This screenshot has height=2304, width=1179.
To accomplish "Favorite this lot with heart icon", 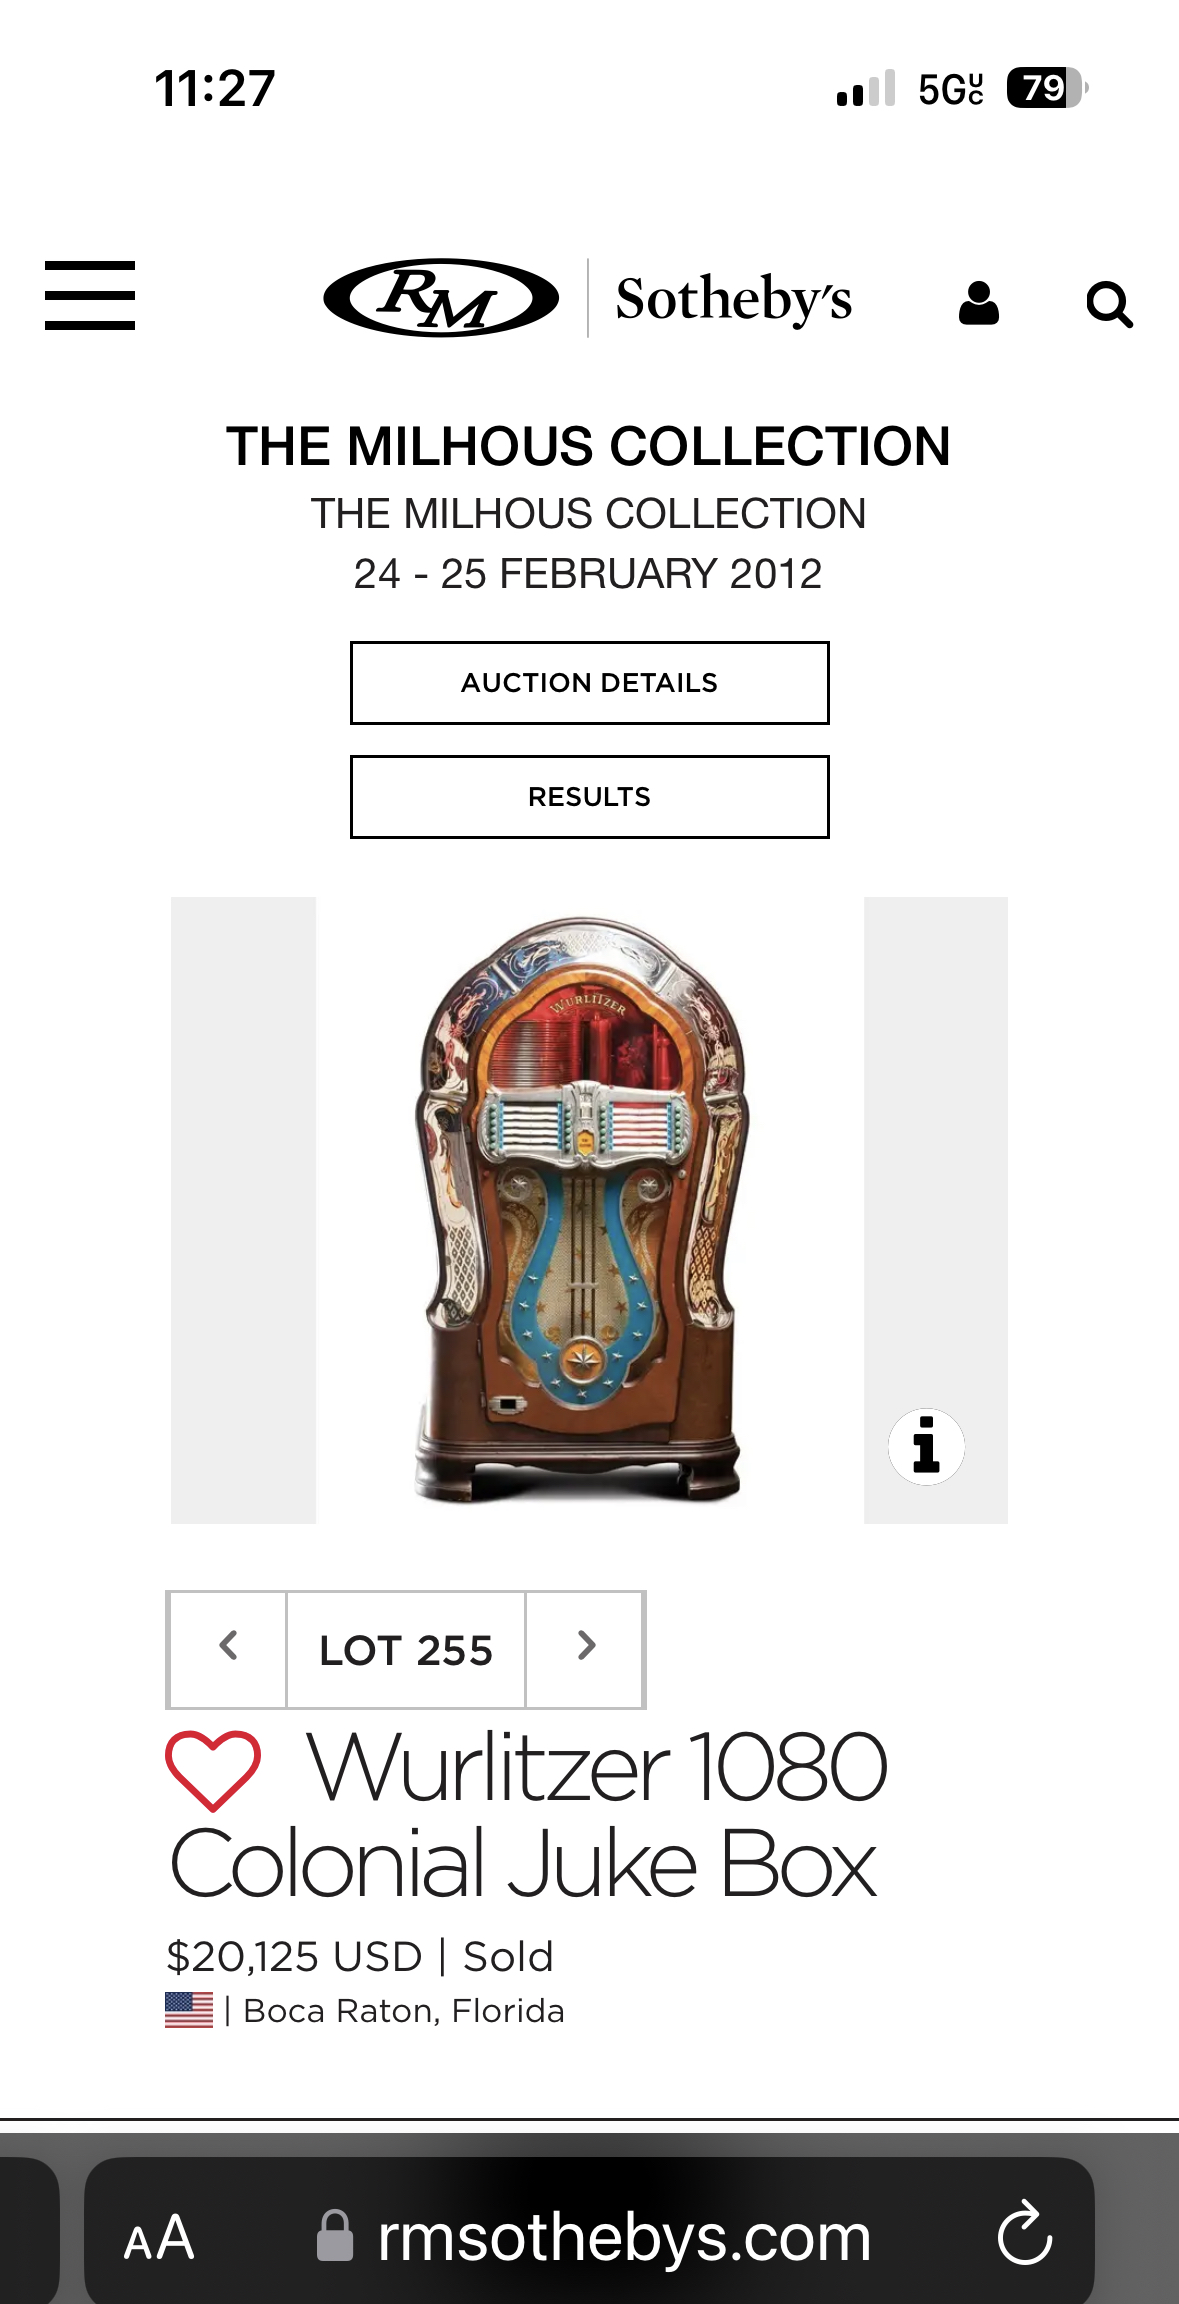I will coord(213,1771).
